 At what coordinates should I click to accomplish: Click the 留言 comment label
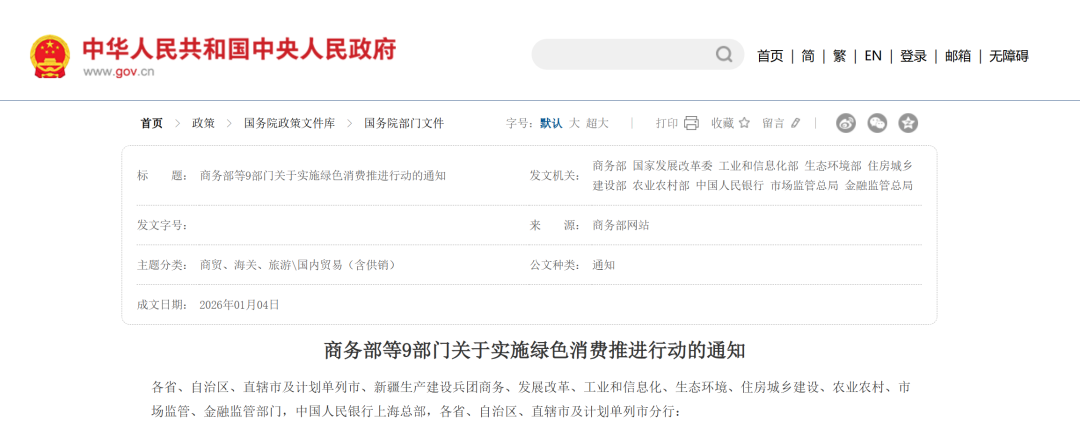773,123
